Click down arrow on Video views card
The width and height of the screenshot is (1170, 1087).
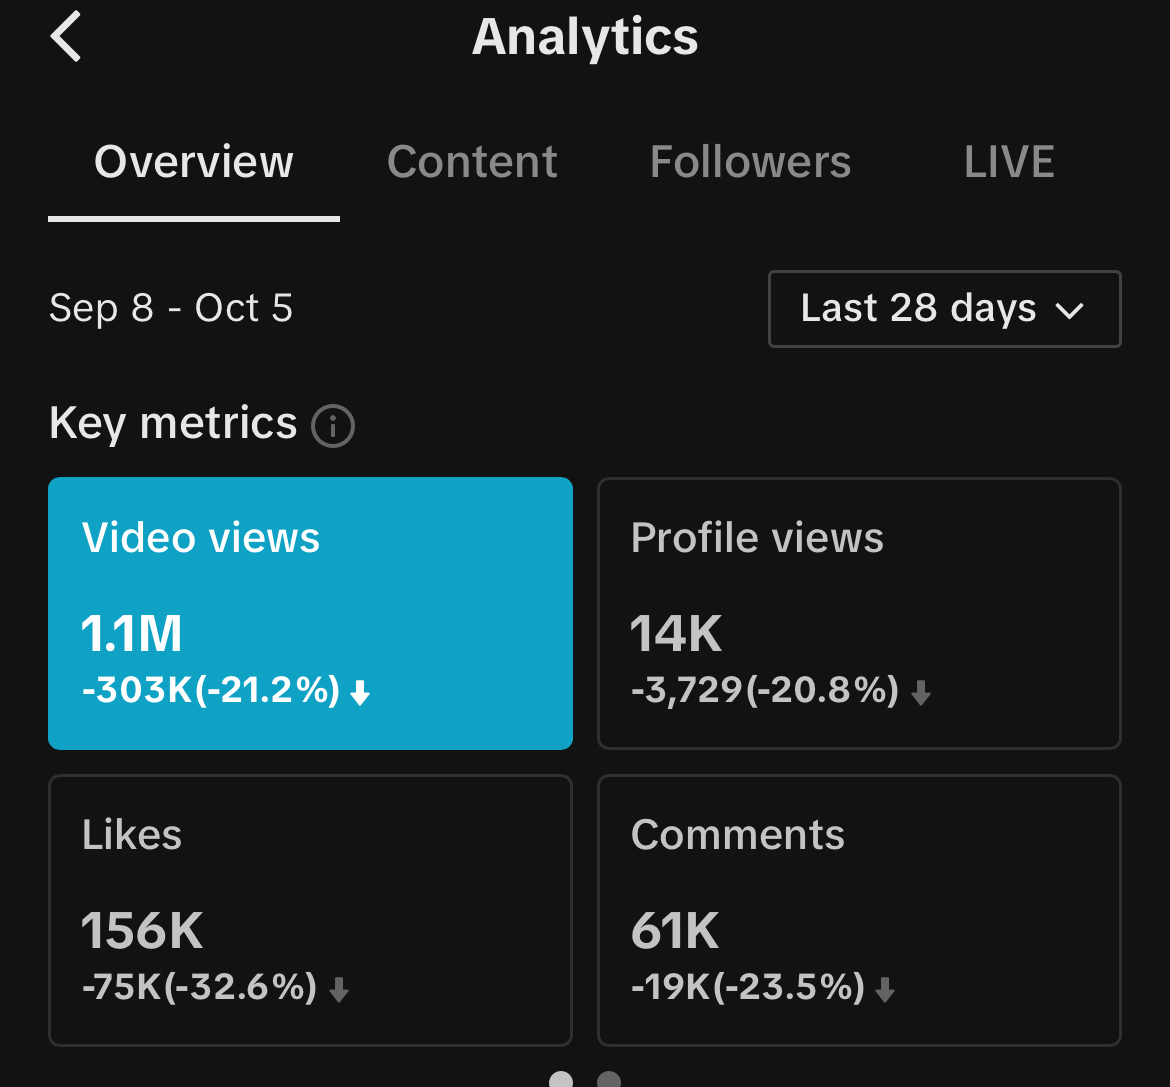coord(361,693)
